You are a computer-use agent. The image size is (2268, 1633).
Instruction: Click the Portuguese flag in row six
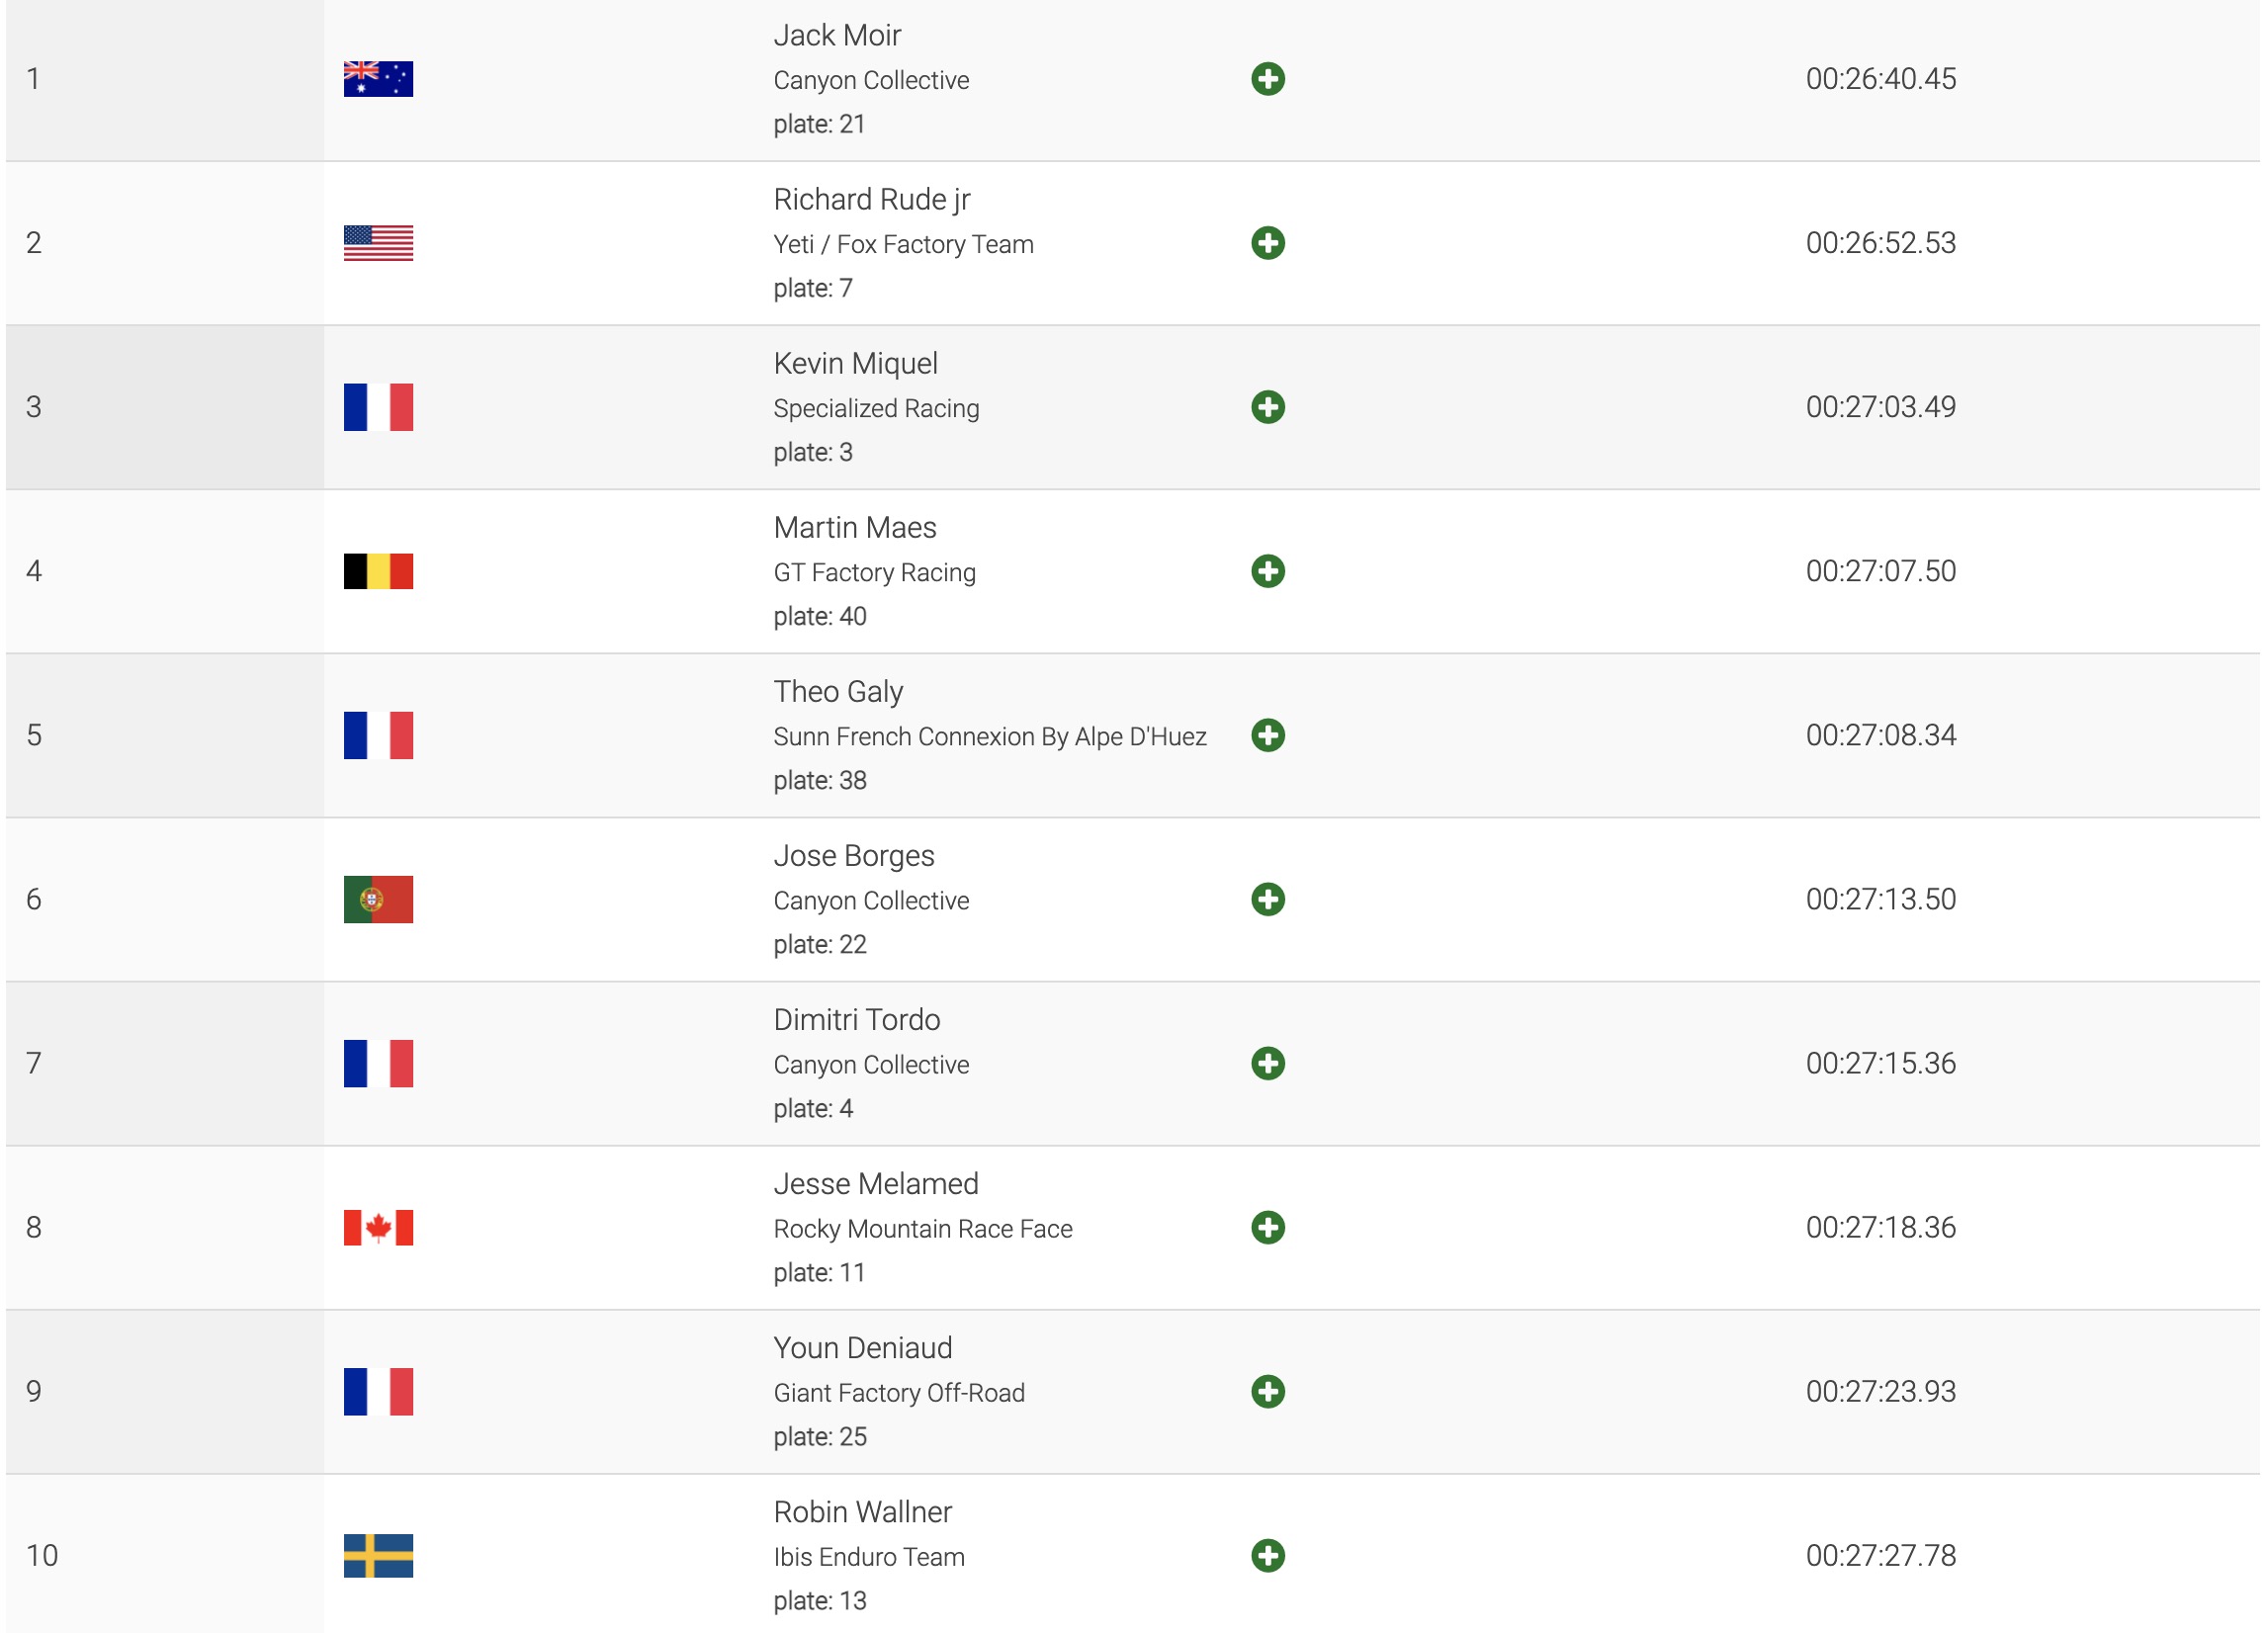click(x=378, y=899)
